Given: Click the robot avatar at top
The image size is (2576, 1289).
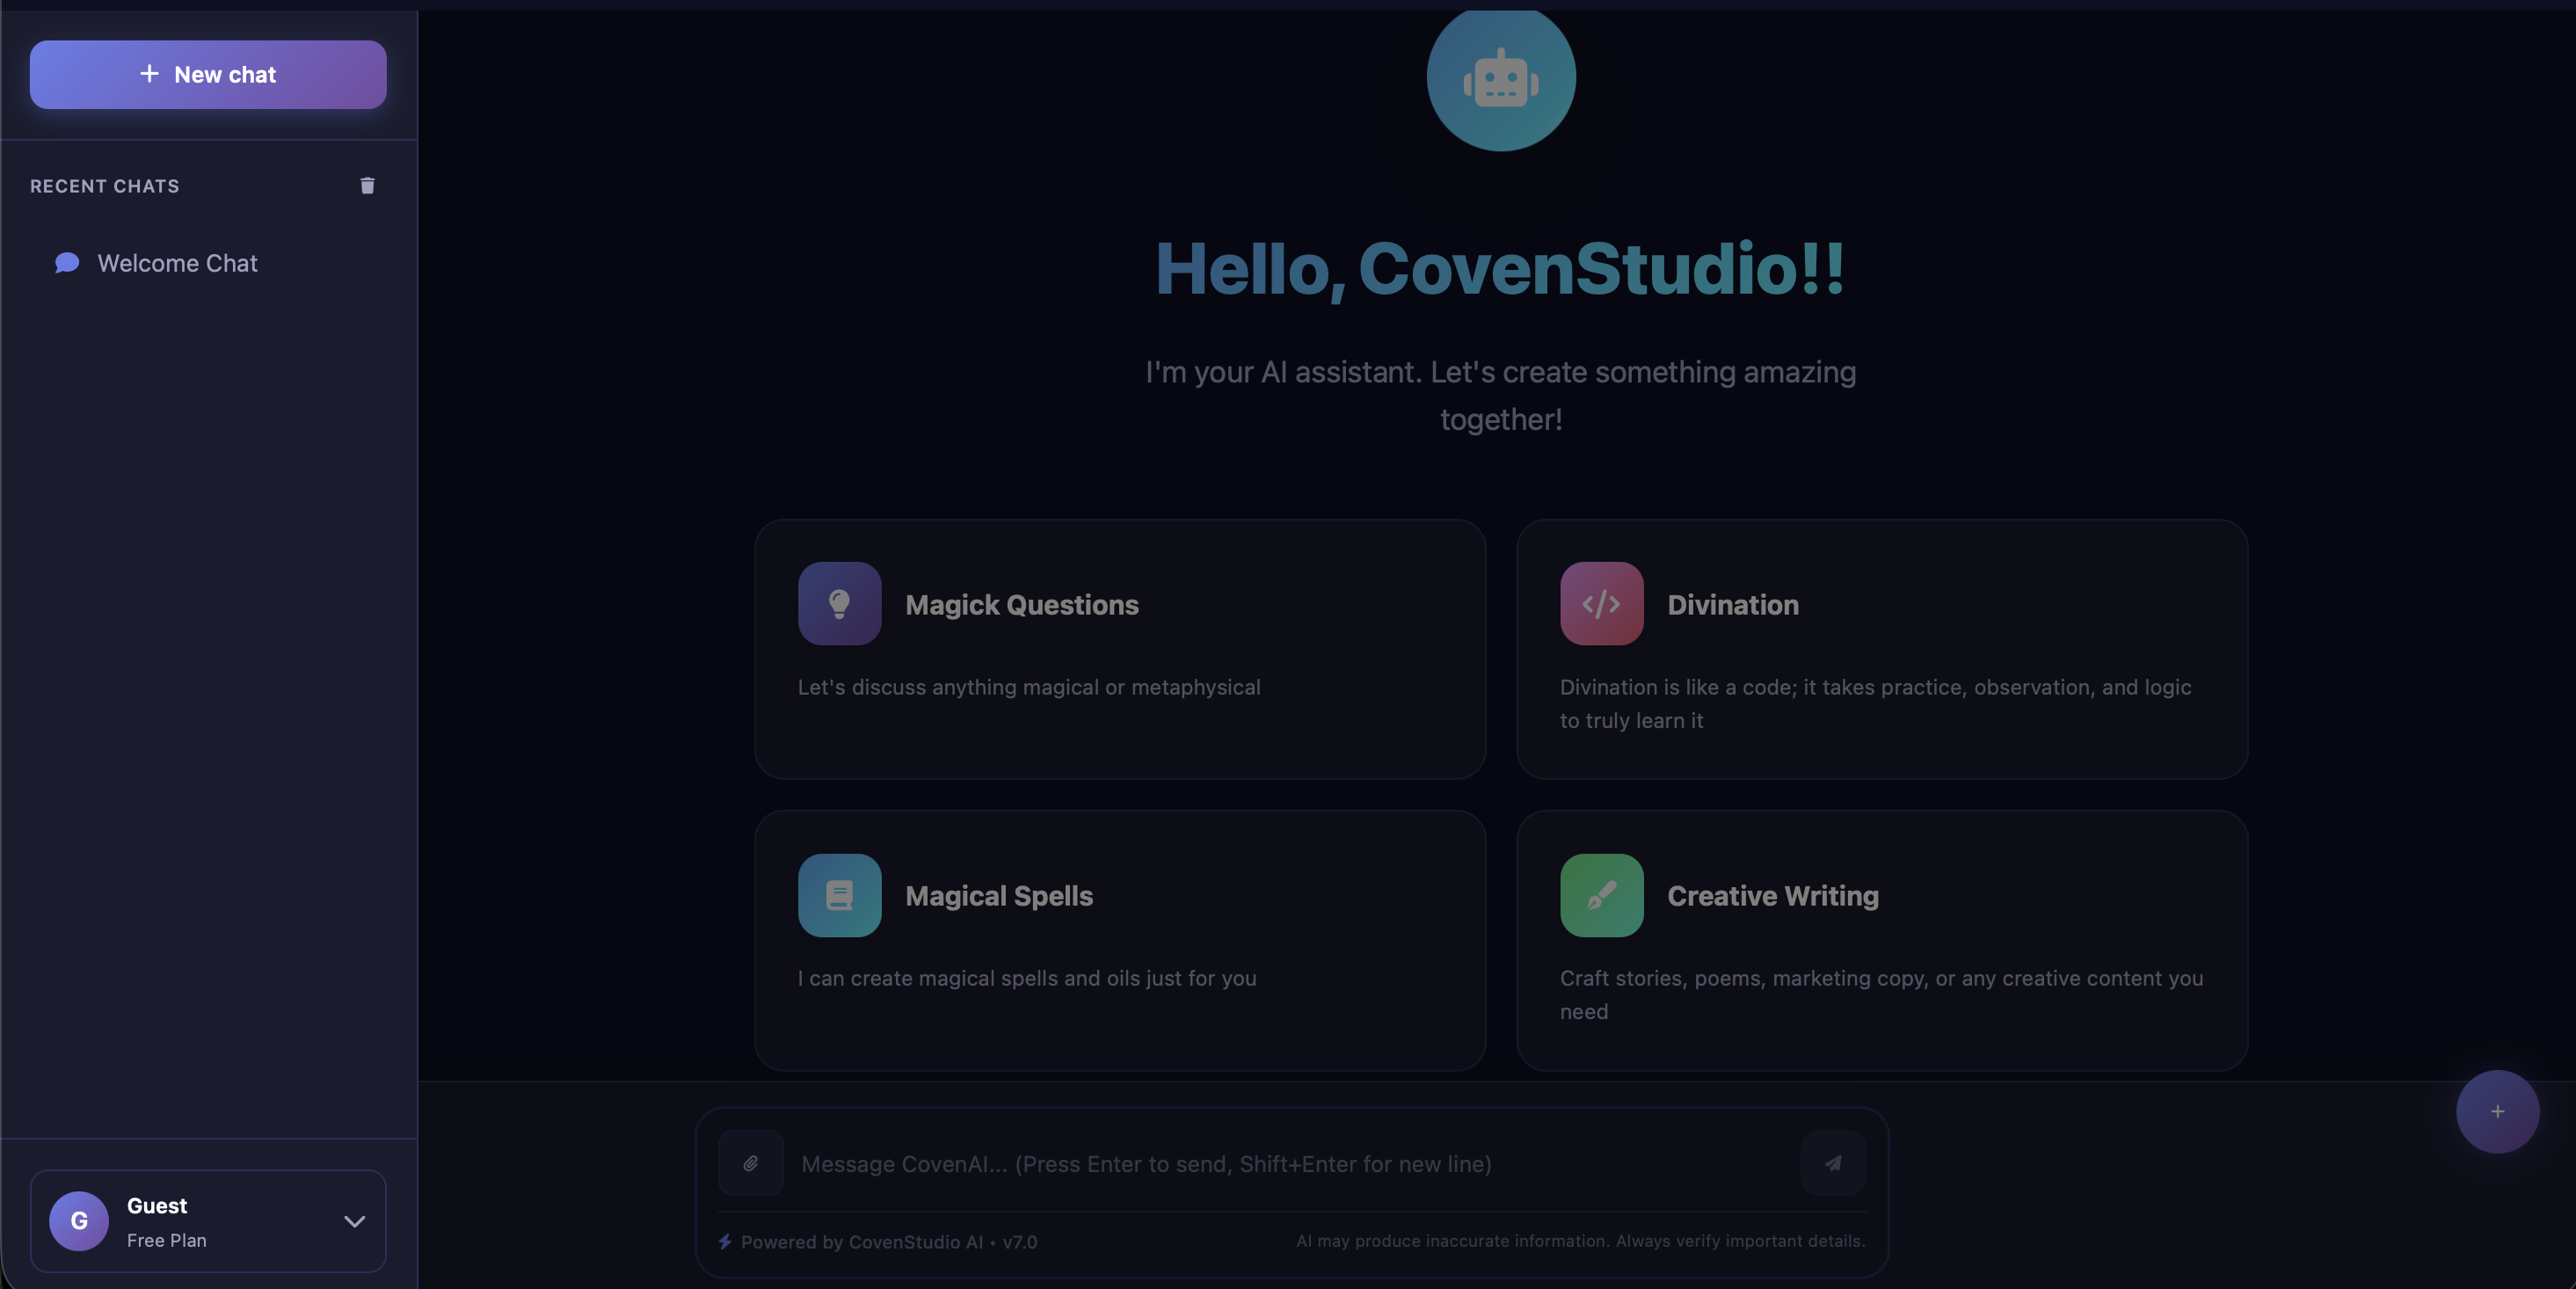Looking at the screenshot, I should 1500,78.
